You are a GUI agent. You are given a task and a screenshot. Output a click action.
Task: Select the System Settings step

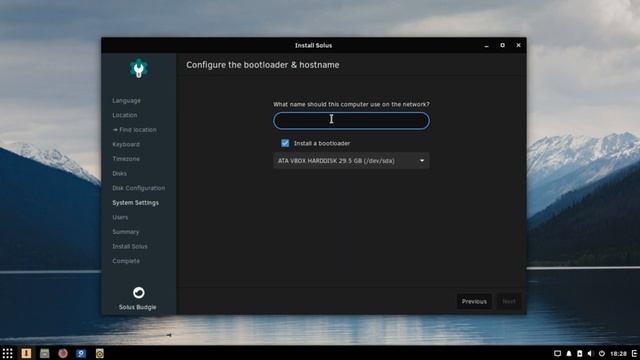(136, 203)
